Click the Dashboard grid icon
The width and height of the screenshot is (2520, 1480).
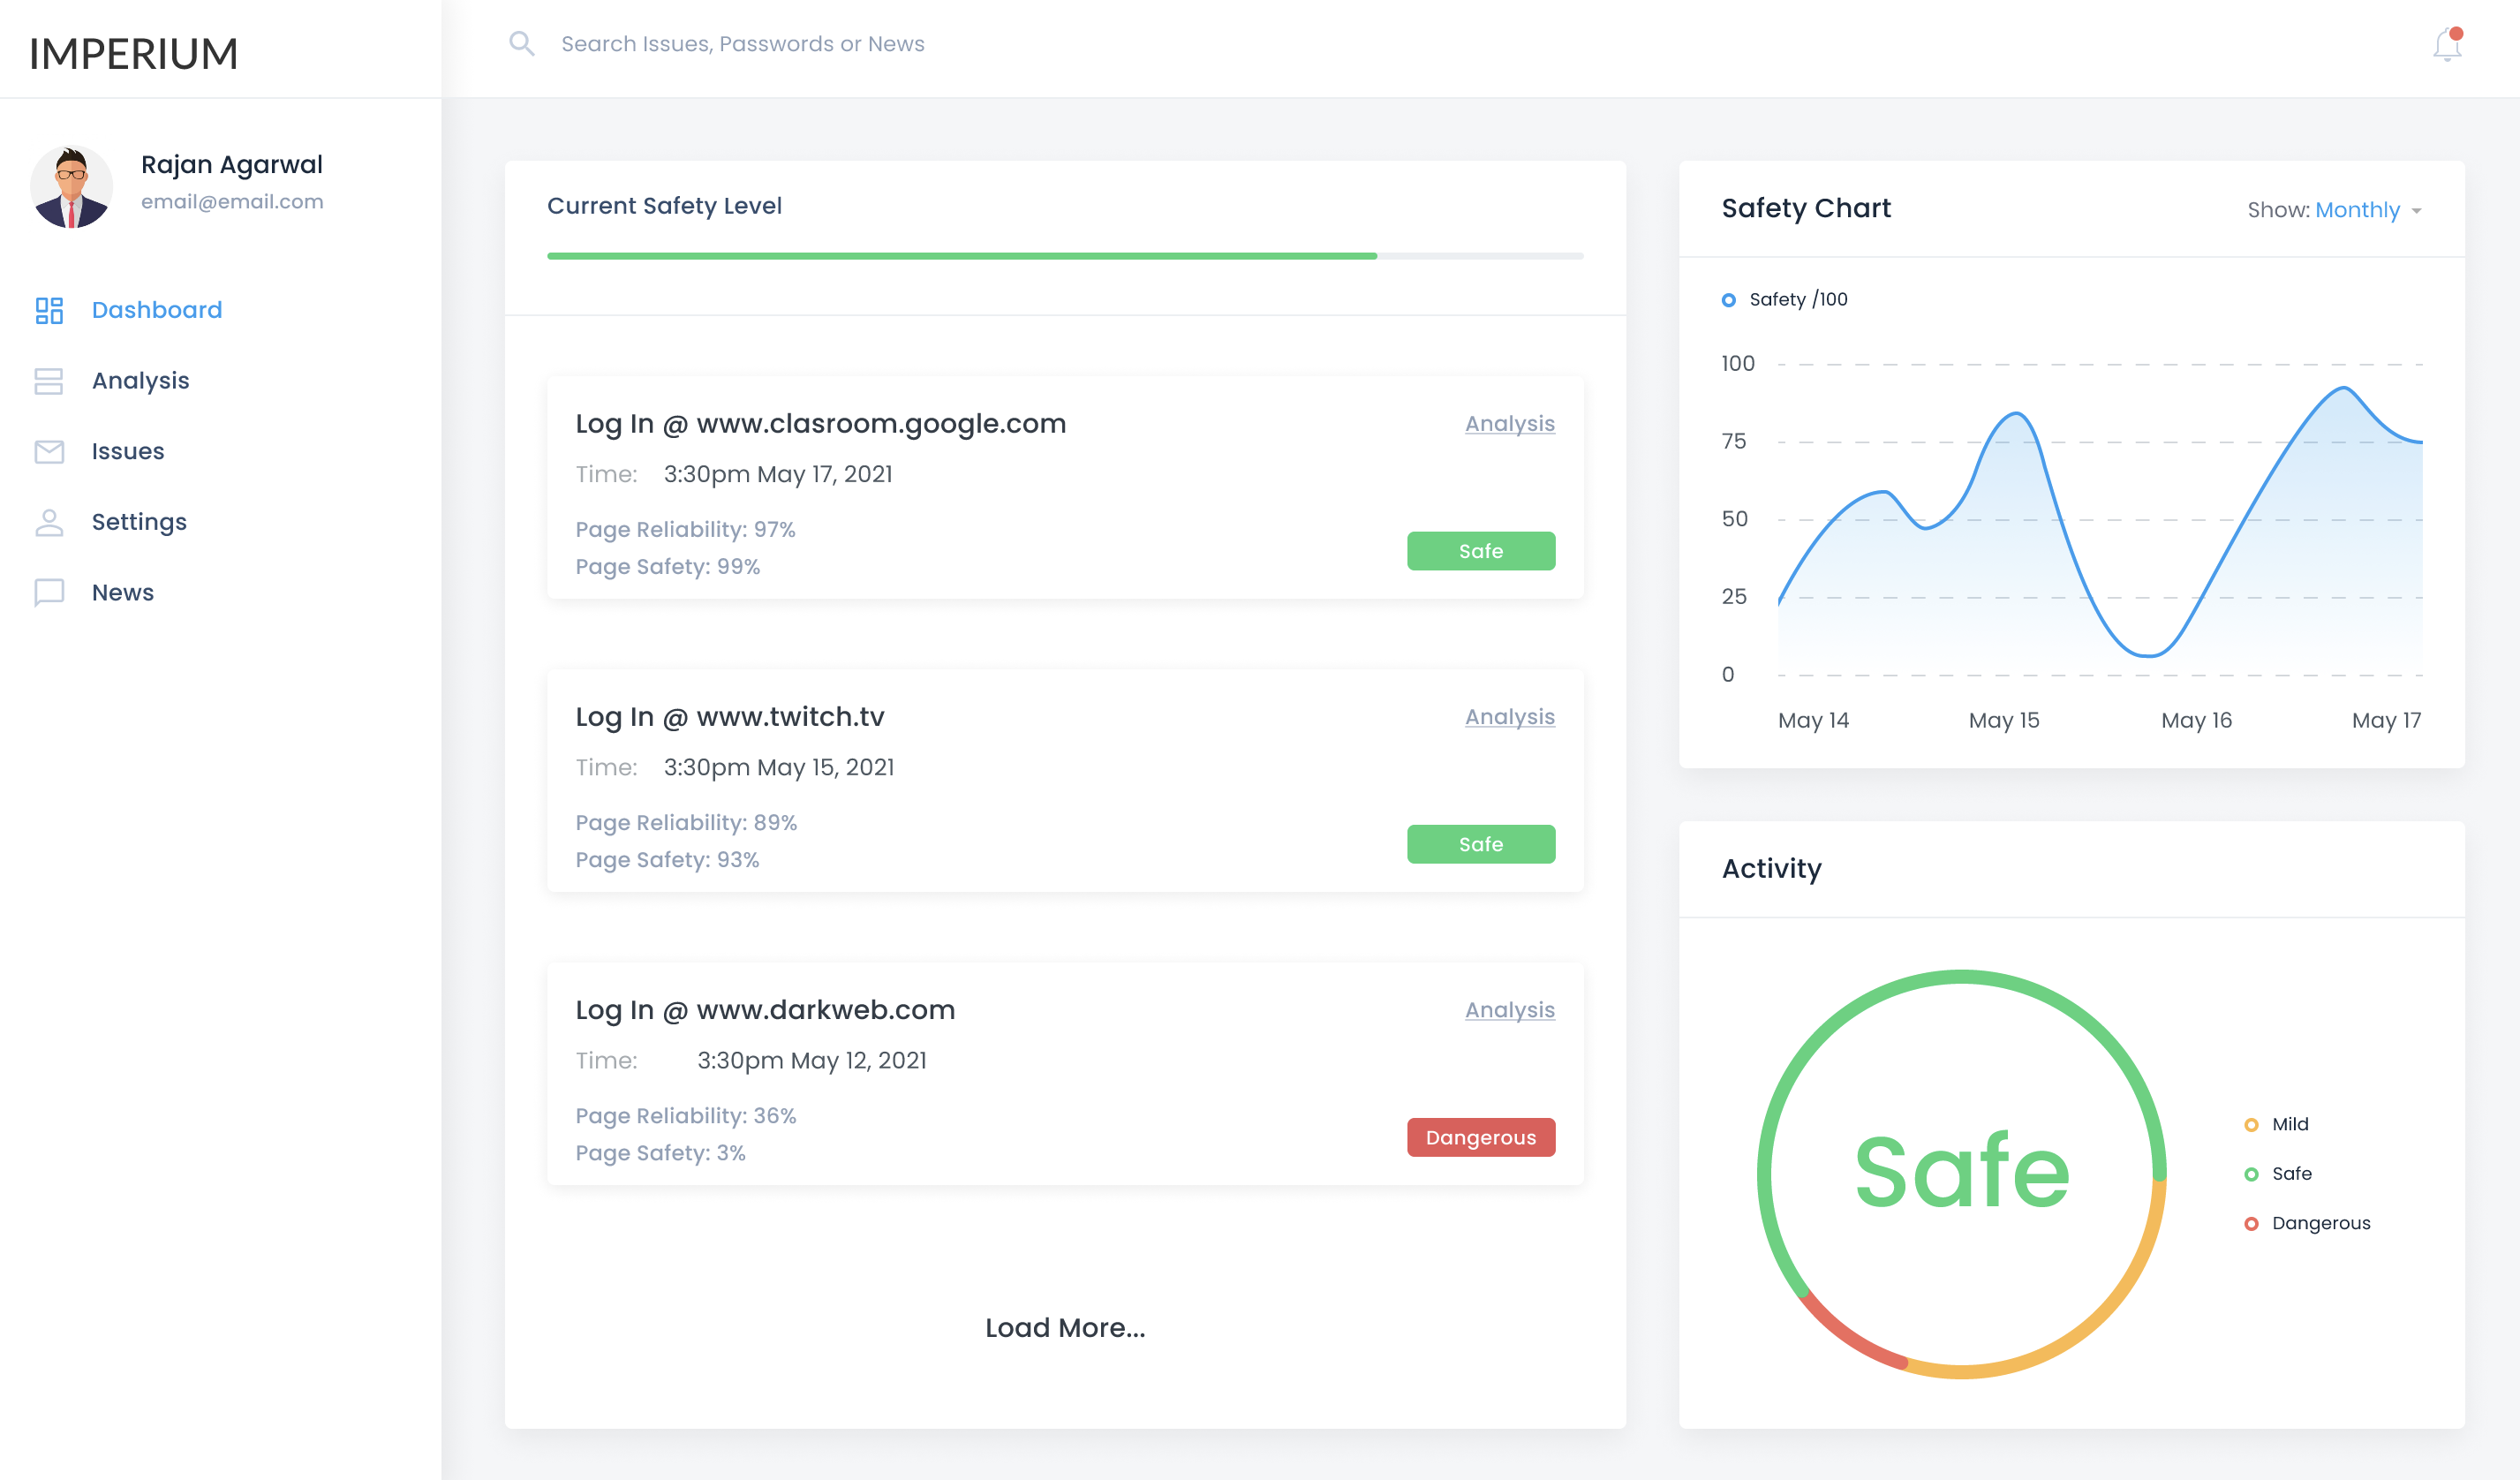(x=49, y=310)
